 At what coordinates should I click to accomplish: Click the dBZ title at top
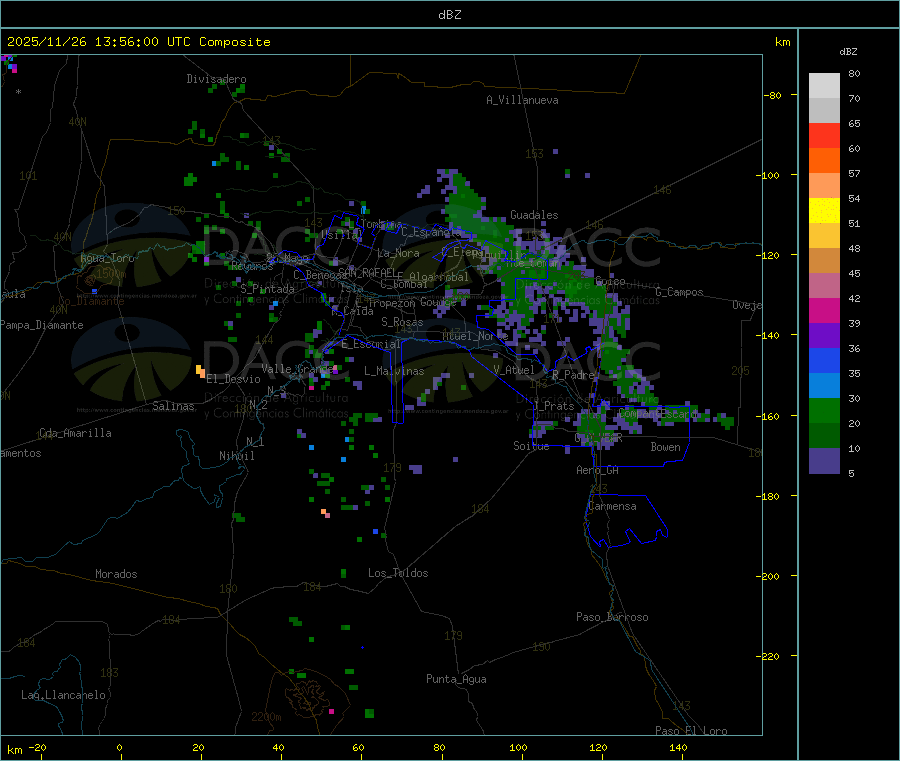pyautogui.click(x=449, y=15)
